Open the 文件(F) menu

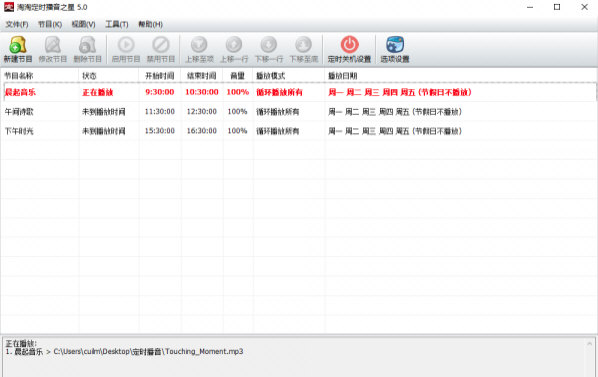(17, 24)
